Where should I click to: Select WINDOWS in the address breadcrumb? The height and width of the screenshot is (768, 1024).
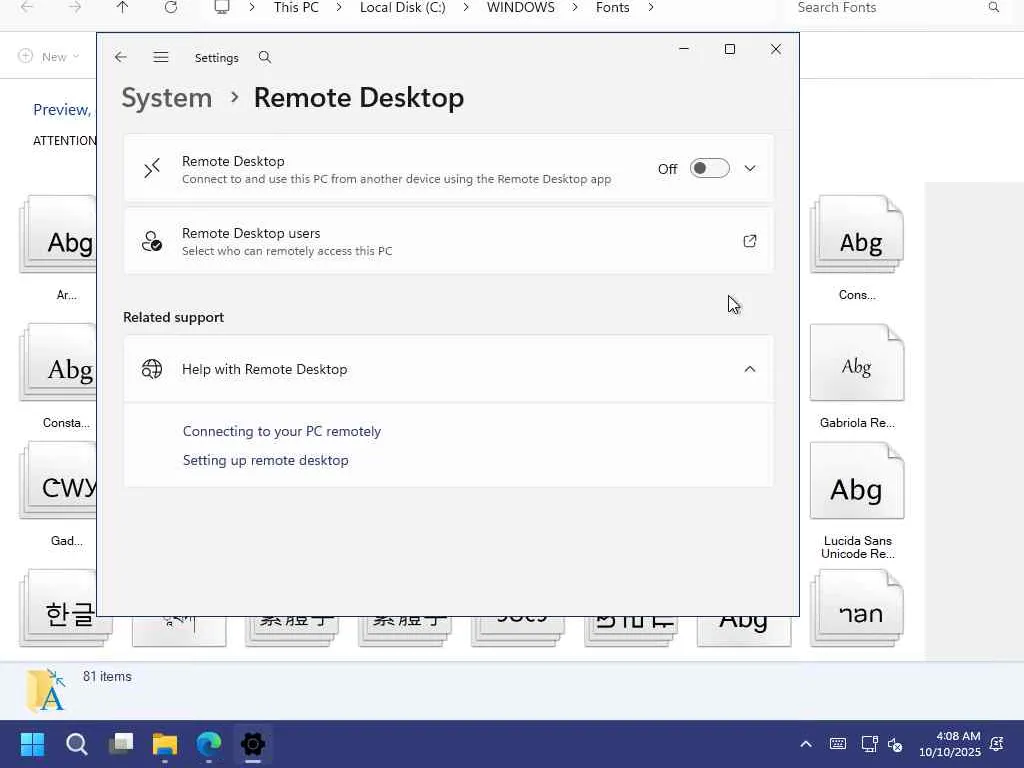click(x=520, y=7)
